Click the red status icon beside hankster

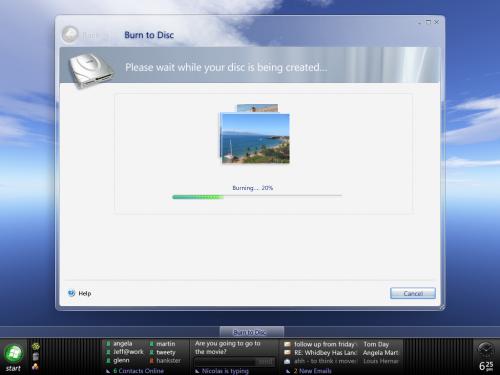[x=151, y=360]
